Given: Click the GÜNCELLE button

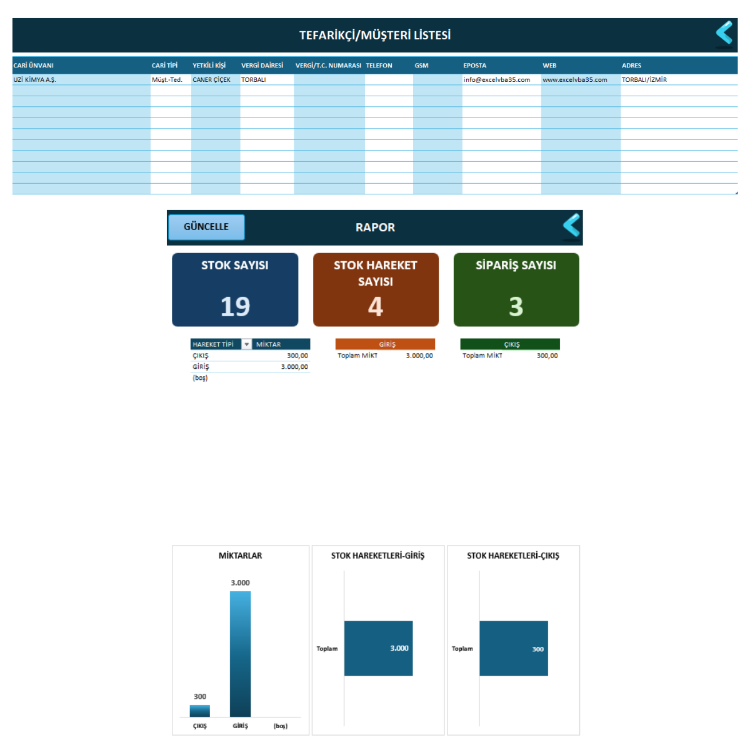Looking at the screenshot, I should [206, 227].
